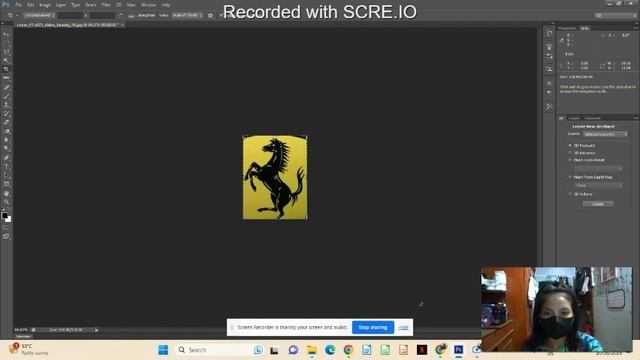Select the Hand tool
Viewport: 640px width, 360px height.
click(x=6, y=193)
